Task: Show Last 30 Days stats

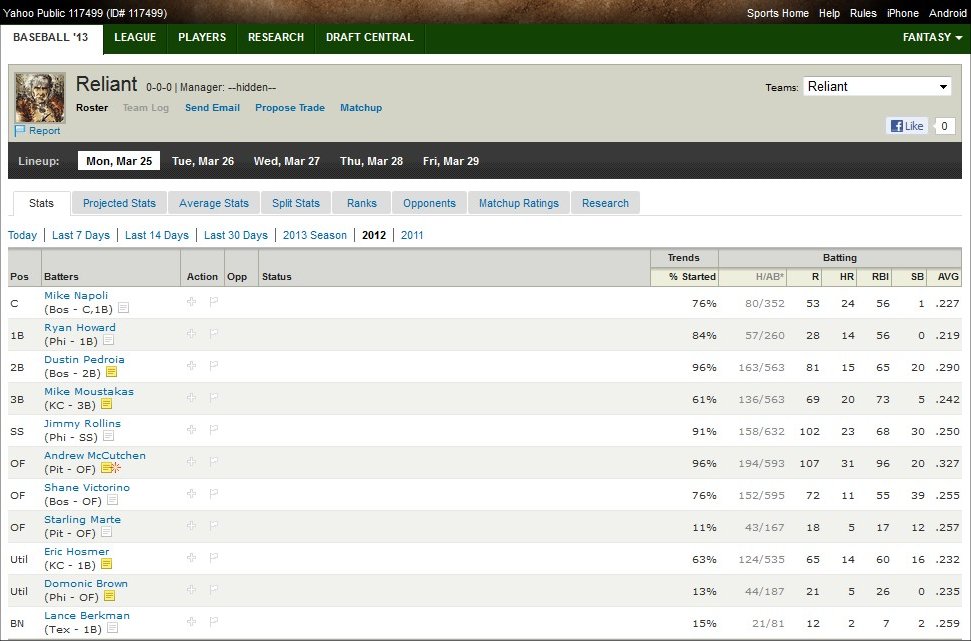Action: coord(236,235)
